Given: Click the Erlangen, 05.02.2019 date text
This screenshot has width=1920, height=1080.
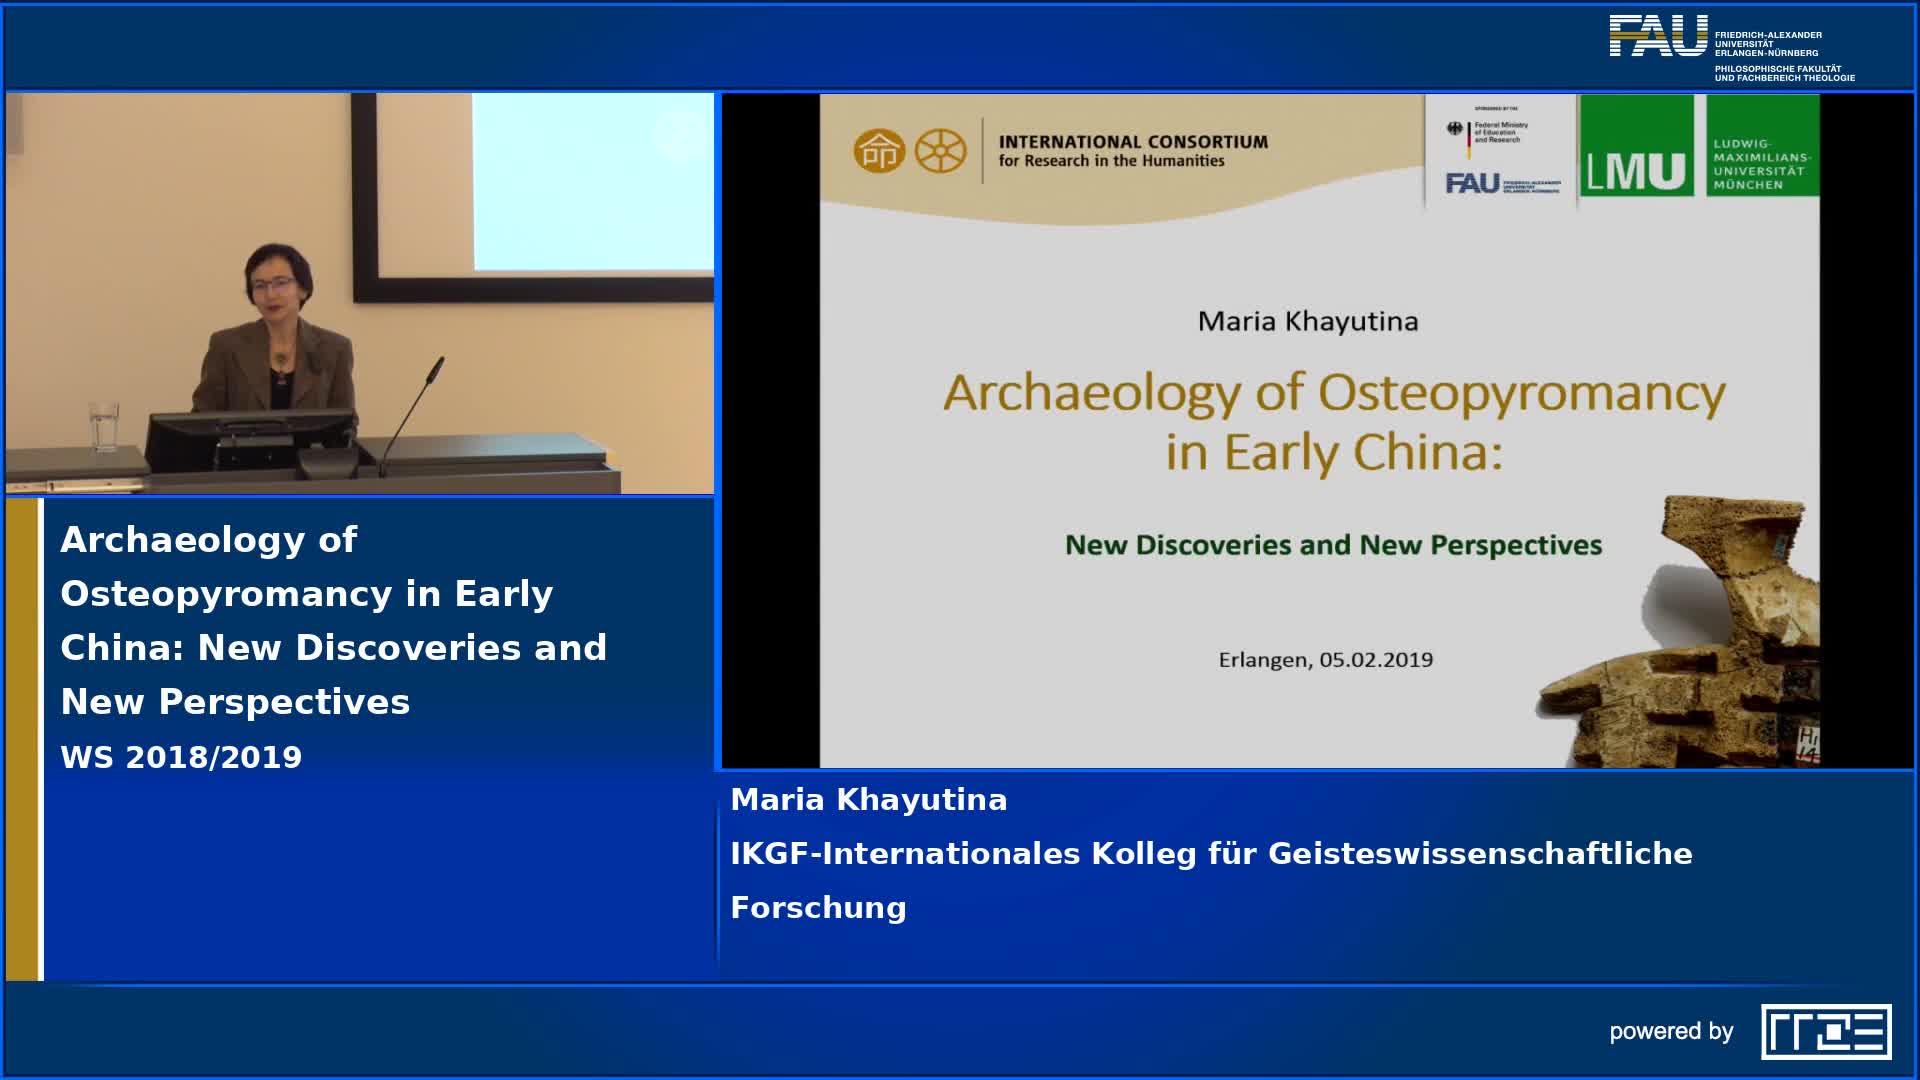Looking at the screenshot, I should 1325,660.
